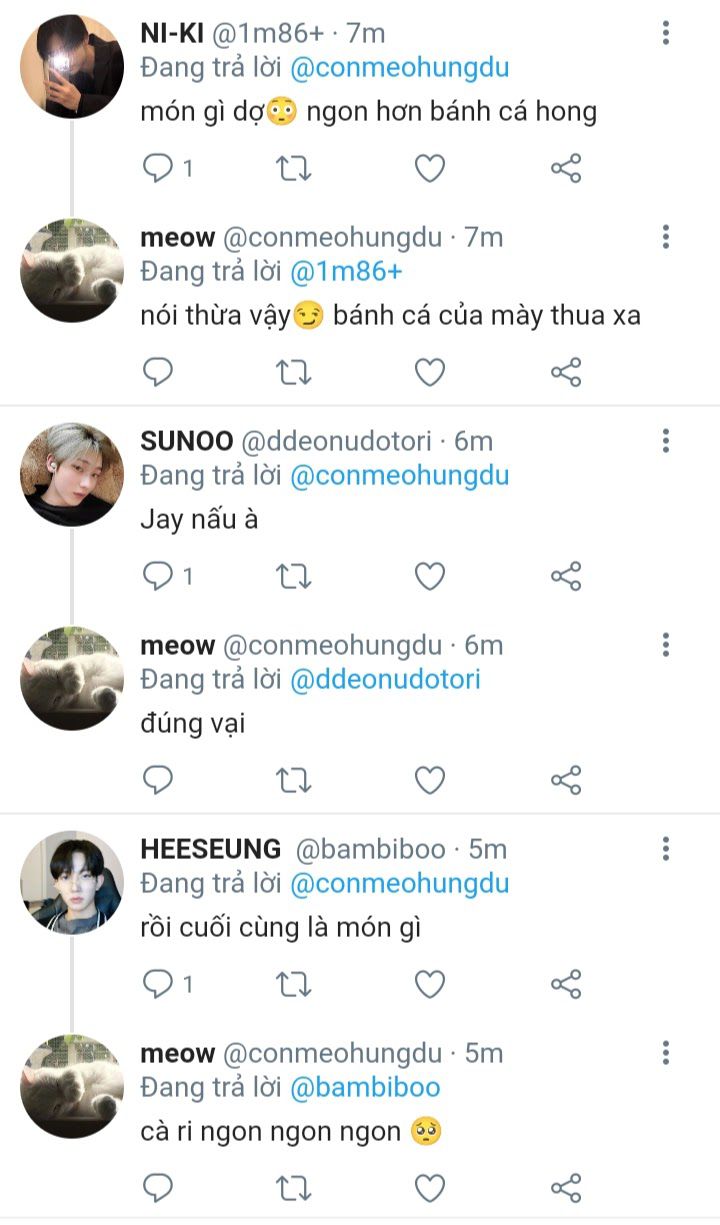Reply to NI-KI's tweet about bánh cá
Screen dimensions: 720x1225
click(x=159, y=169)
